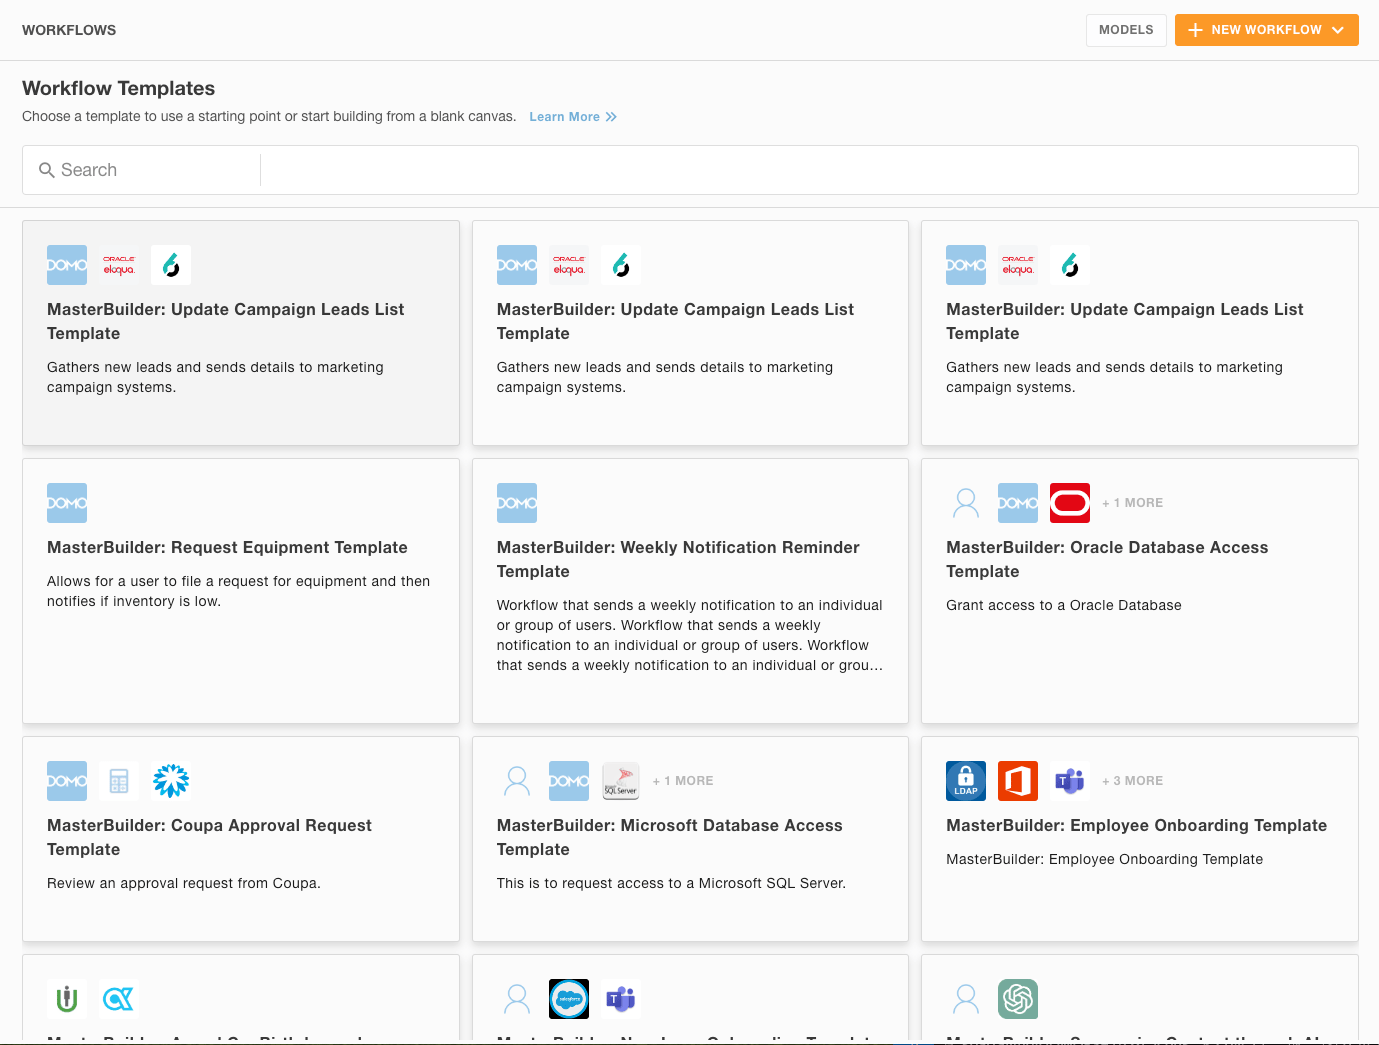The image size is (1379, 1045).
Task: Click the Salesforce cloud icon
Action: 569,999
